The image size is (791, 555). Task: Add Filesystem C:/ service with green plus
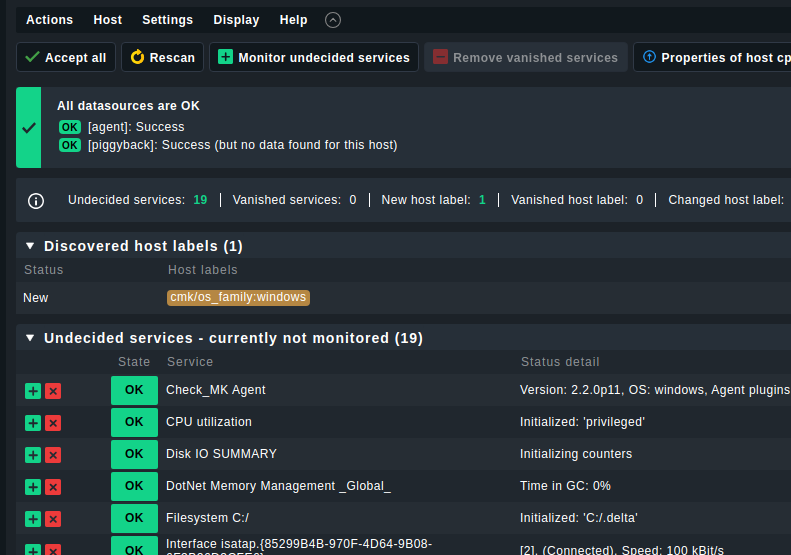point(33,519)
